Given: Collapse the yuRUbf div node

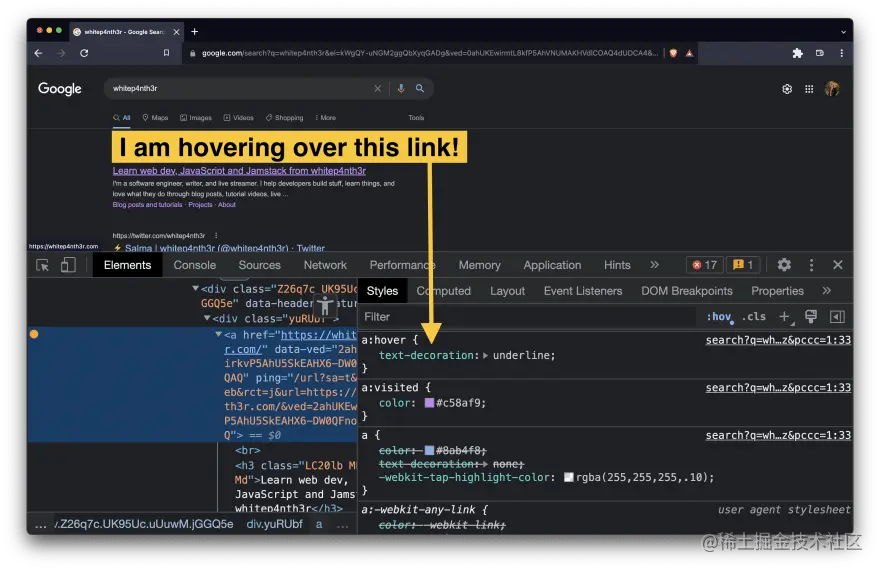Looking at the screenshot, I should [207, 318].
